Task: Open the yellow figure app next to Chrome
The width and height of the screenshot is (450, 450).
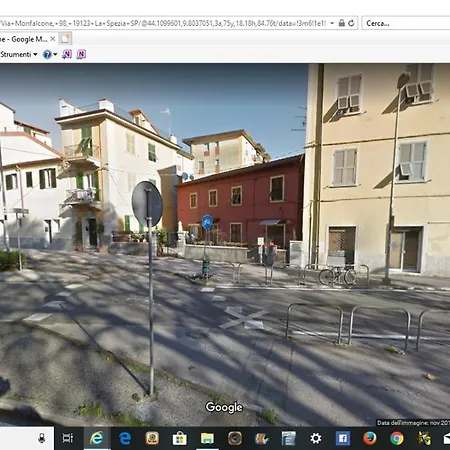Action: pyautogui.click(x=424, y=438)
